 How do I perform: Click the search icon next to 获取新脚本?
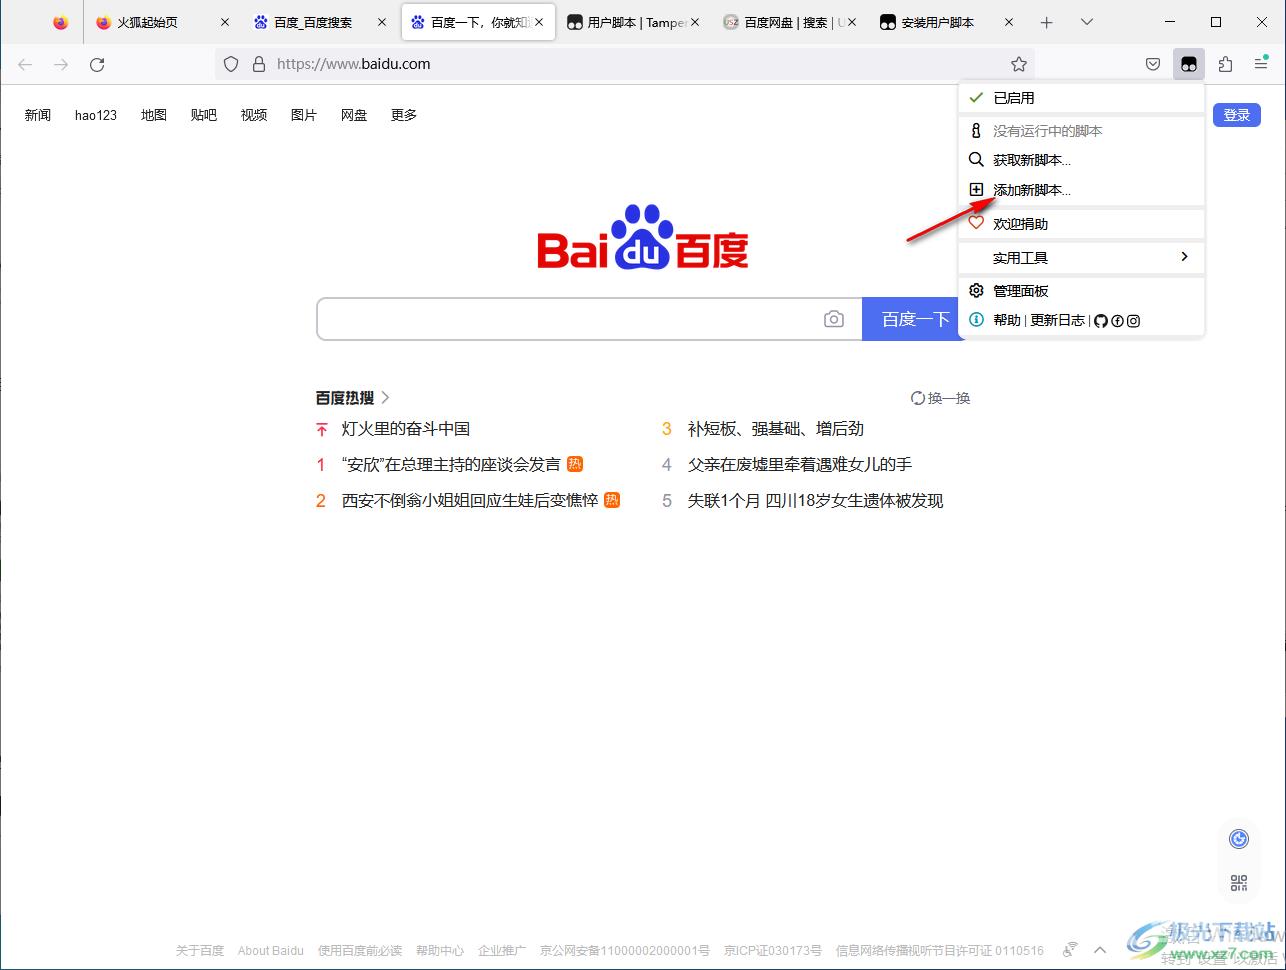[976, 160]
